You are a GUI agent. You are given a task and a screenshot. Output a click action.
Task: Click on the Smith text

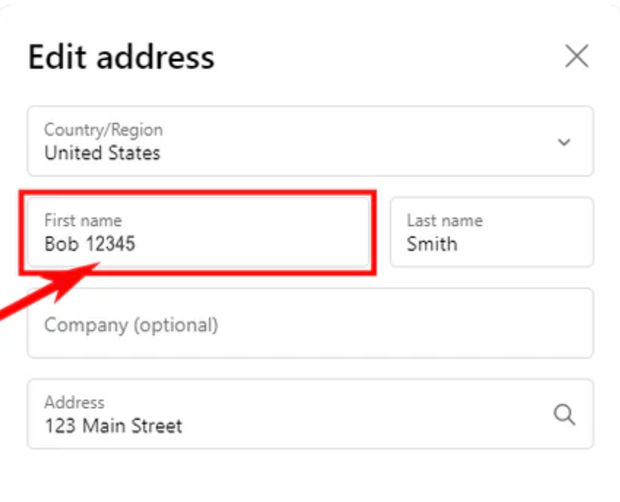click(x=432, y=243)
